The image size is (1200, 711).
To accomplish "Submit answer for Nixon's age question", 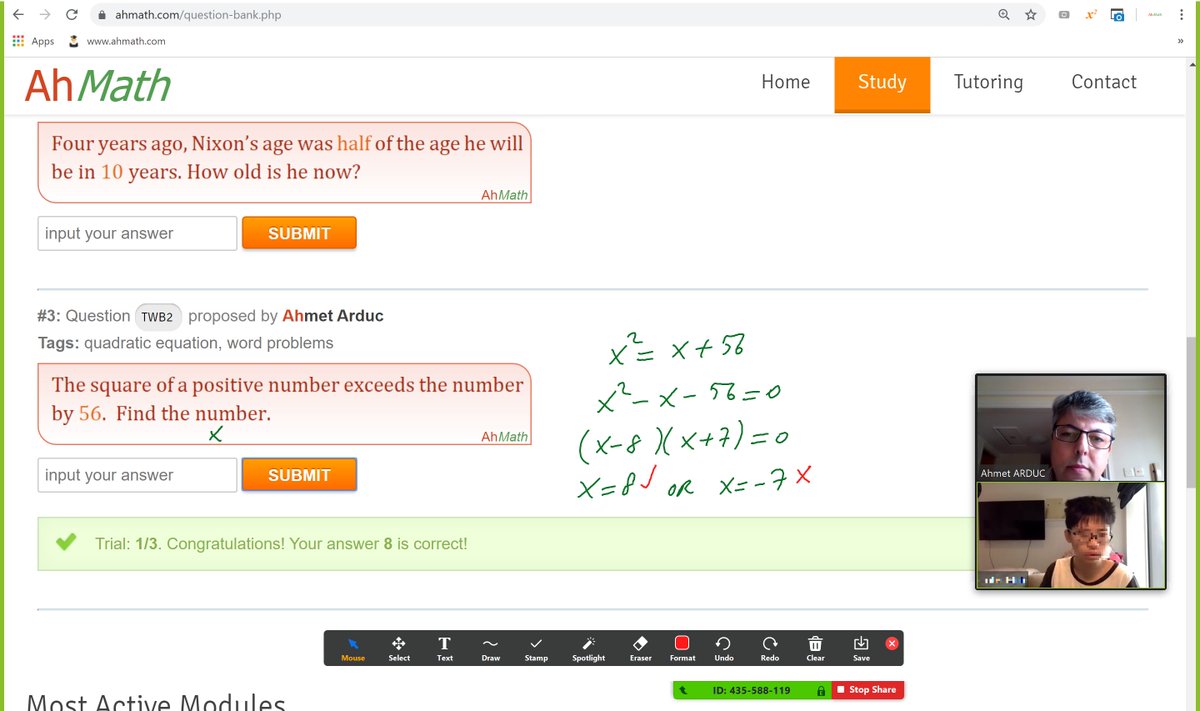I will (x=299, y=233).
